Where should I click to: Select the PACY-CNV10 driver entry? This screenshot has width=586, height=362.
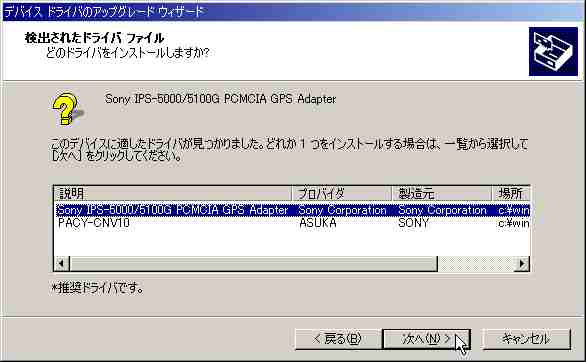point(94,223)
